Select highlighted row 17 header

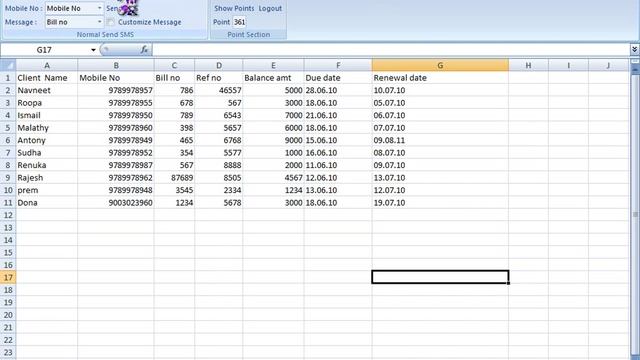point(8,278)
